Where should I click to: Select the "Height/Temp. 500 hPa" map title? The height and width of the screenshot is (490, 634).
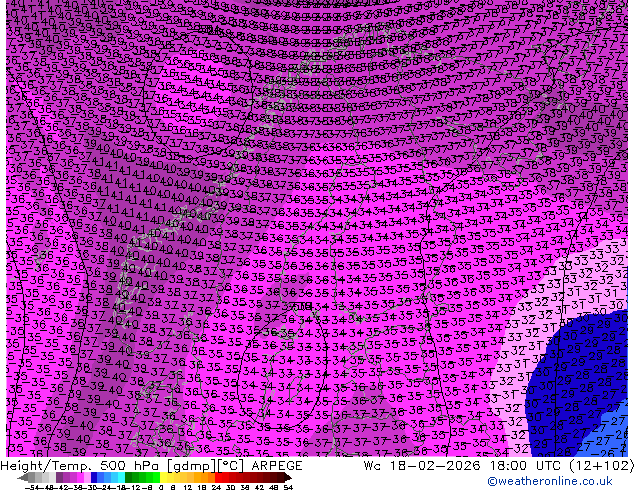point(80,466)
